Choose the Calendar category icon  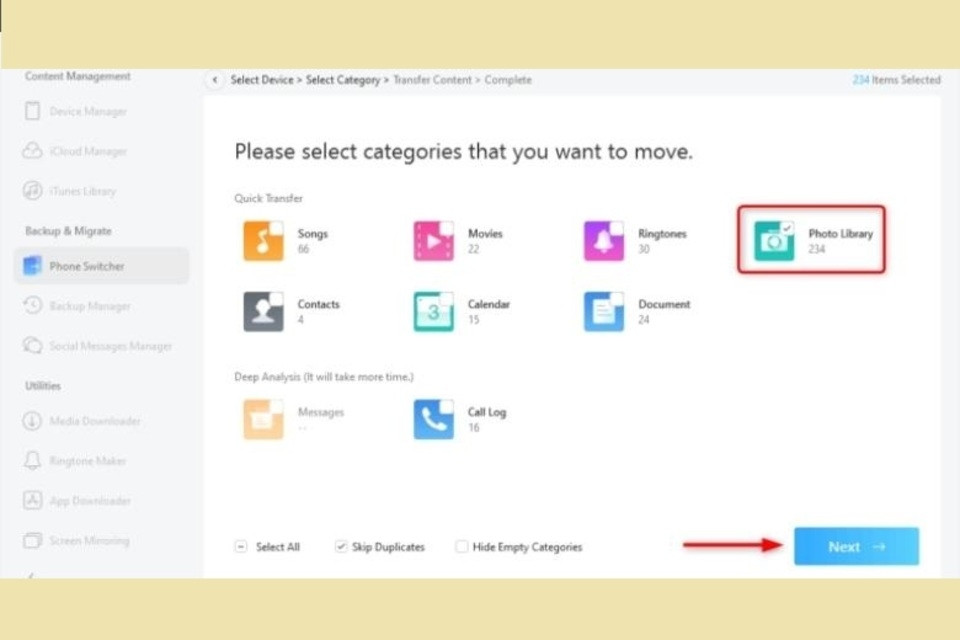tap(433, 312)
